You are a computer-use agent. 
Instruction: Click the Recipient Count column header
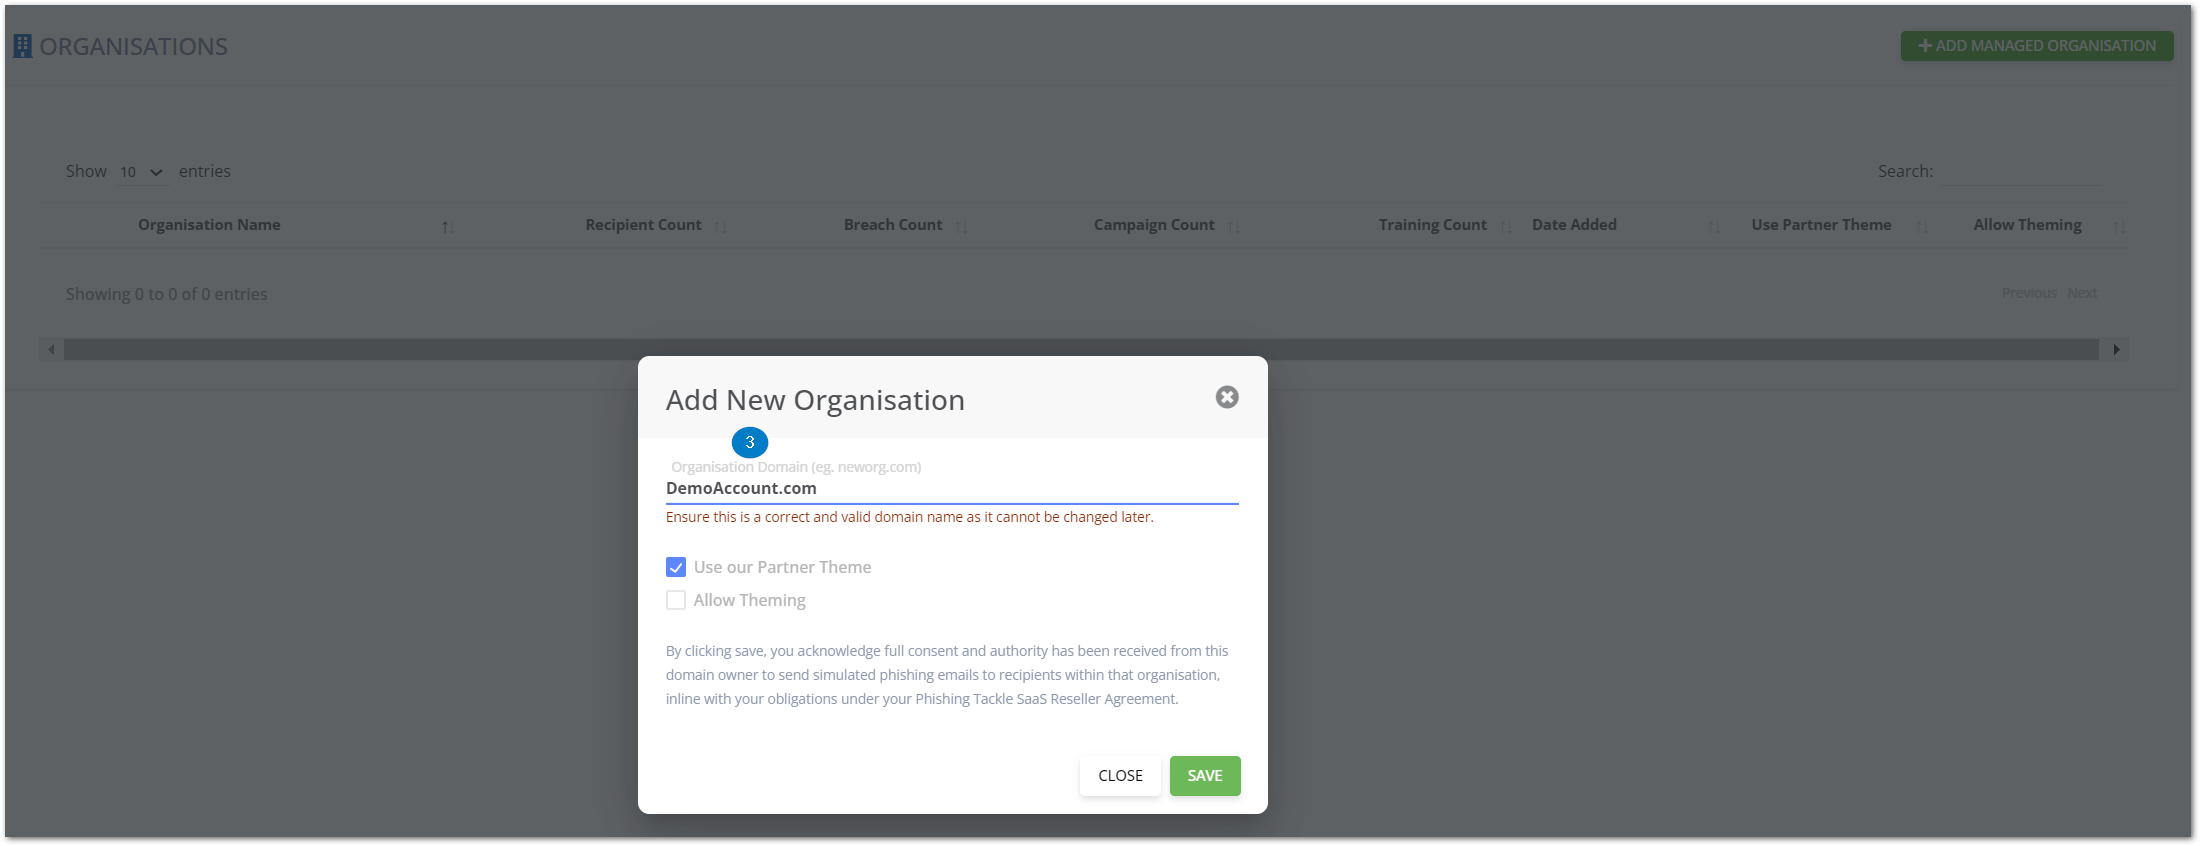643,225
